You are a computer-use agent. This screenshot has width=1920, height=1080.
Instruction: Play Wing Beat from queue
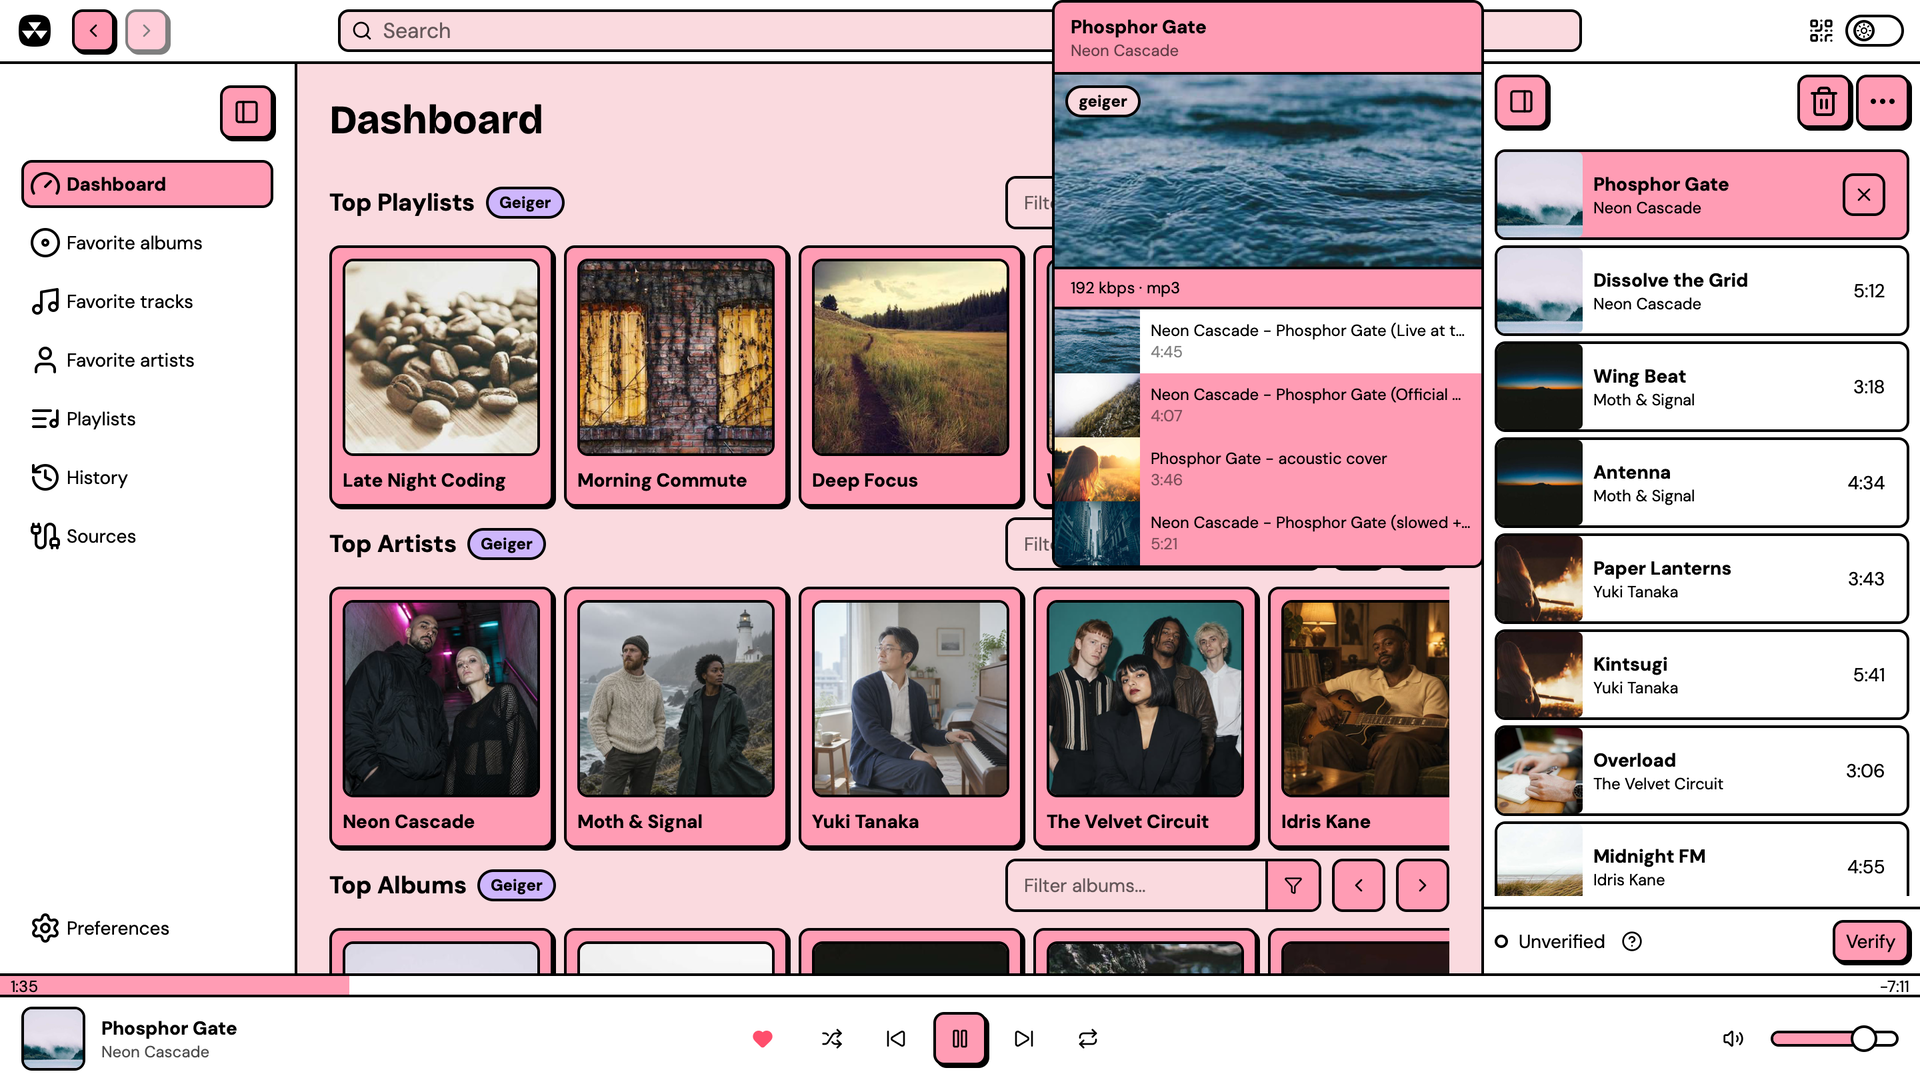point(1701,387)
